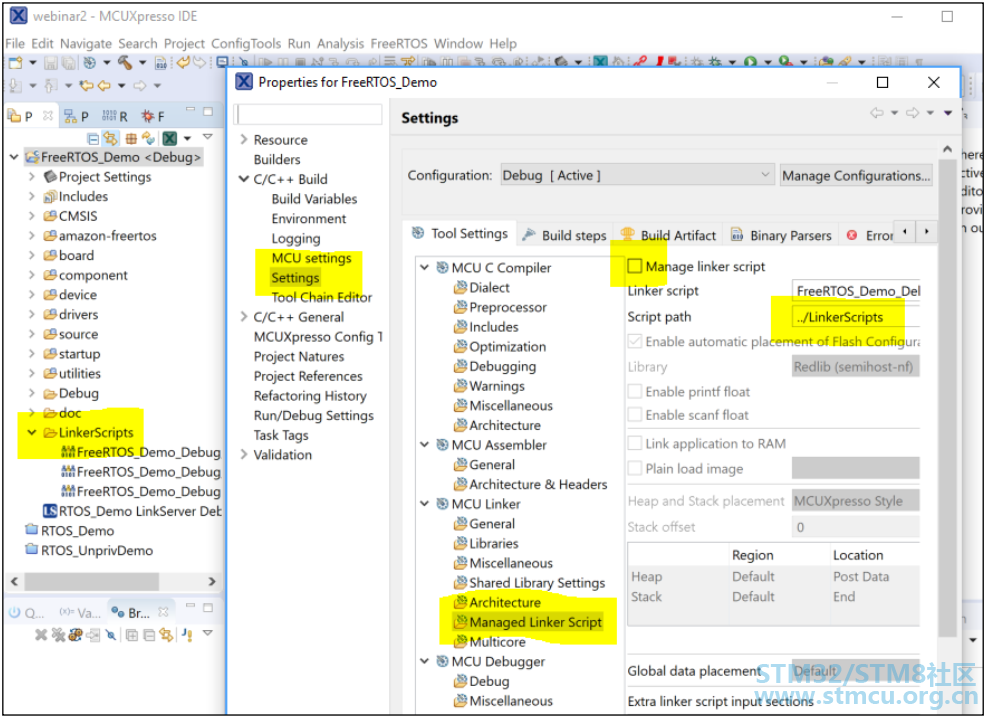
Task: Expand the amazon-freertos folder
Action: tap(31, 235)
